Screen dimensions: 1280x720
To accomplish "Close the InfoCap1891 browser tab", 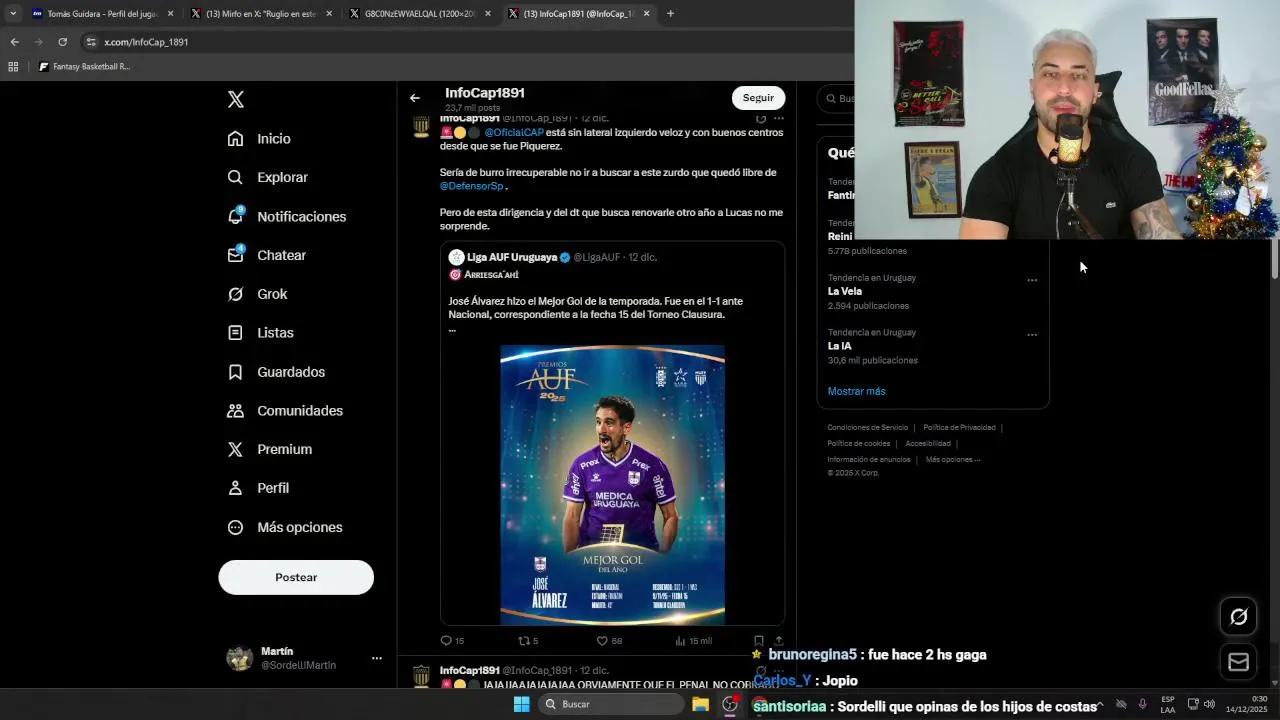I will click(647, 14).
